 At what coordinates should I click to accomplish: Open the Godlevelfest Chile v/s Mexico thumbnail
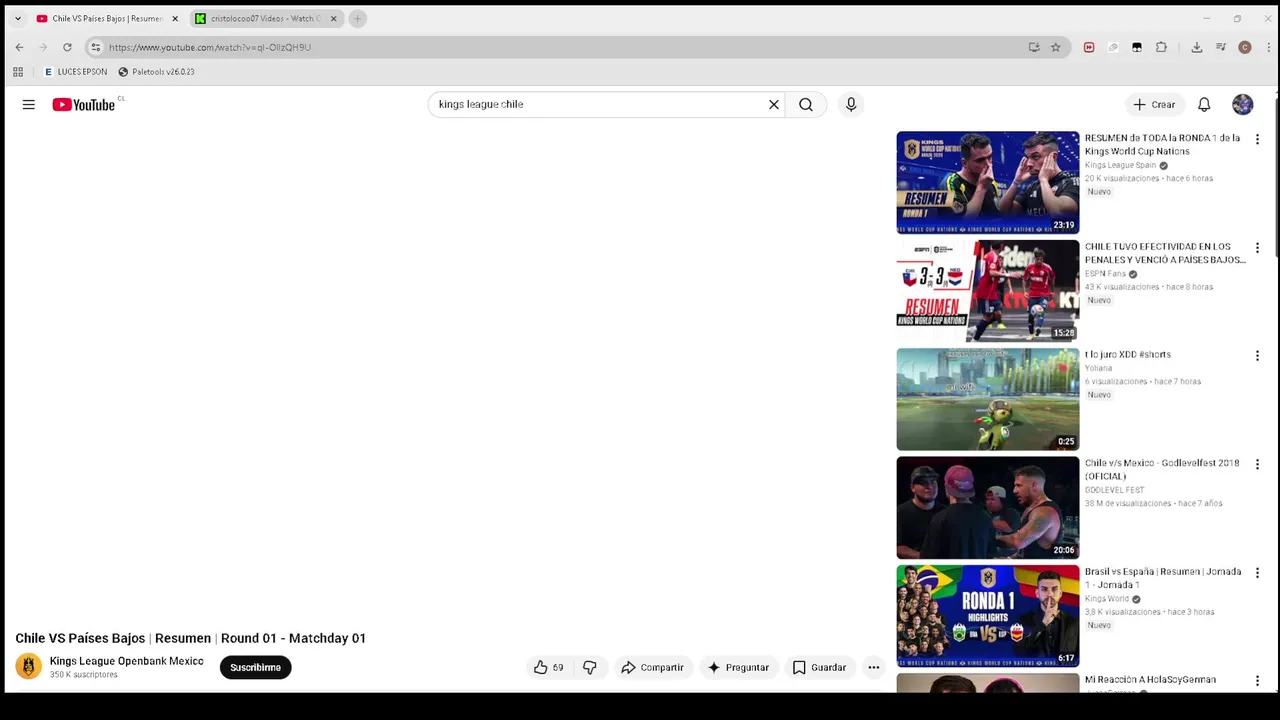pos(988,508)
